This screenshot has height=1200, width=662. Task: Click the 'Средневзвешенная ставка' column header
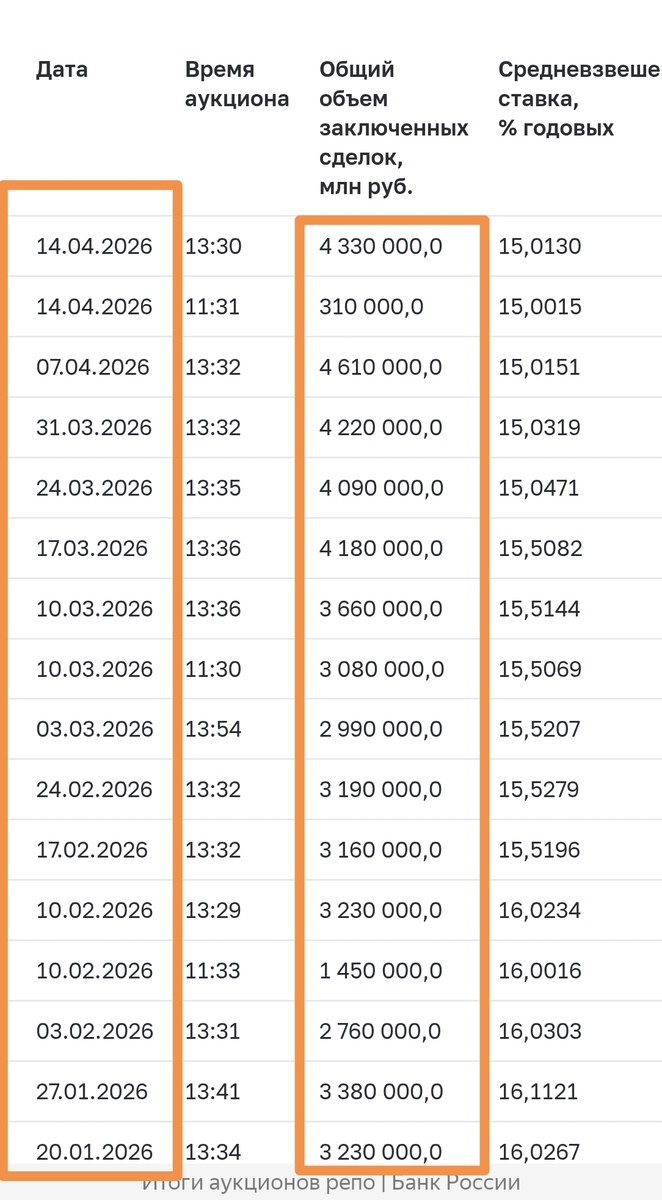[x=579, y=99]
